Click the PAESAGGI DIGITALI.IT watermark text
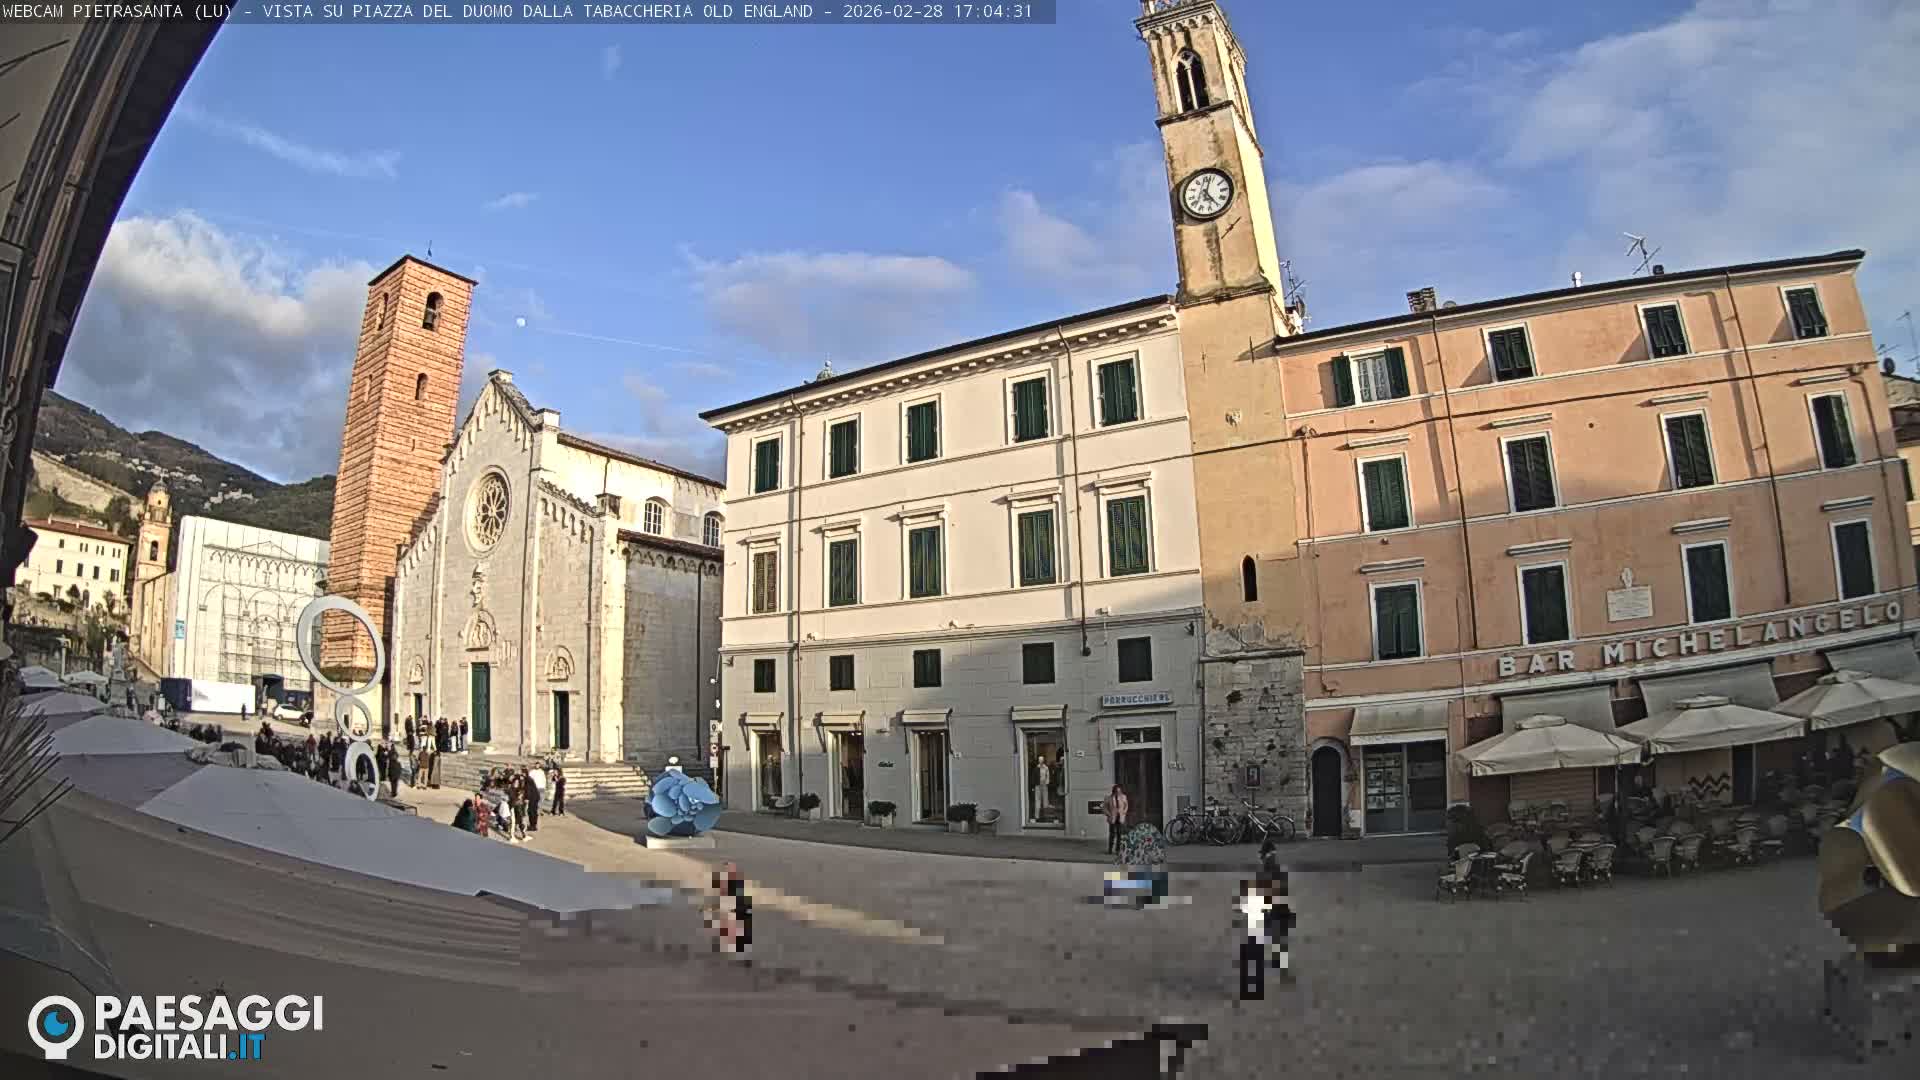This screenshot has height=1080, width=1920. 208,1028
